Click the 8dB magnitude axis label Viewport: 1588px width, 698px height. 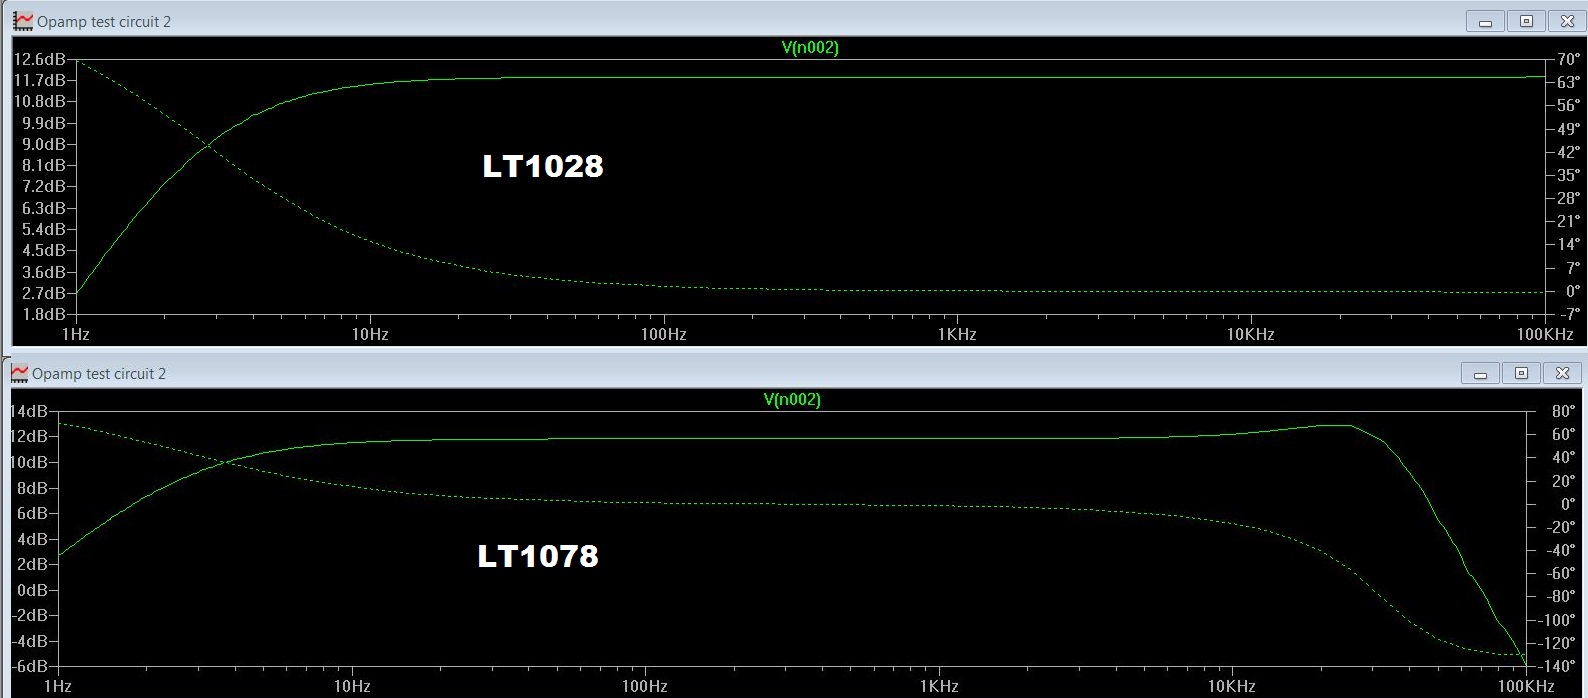tap(33, 488)
